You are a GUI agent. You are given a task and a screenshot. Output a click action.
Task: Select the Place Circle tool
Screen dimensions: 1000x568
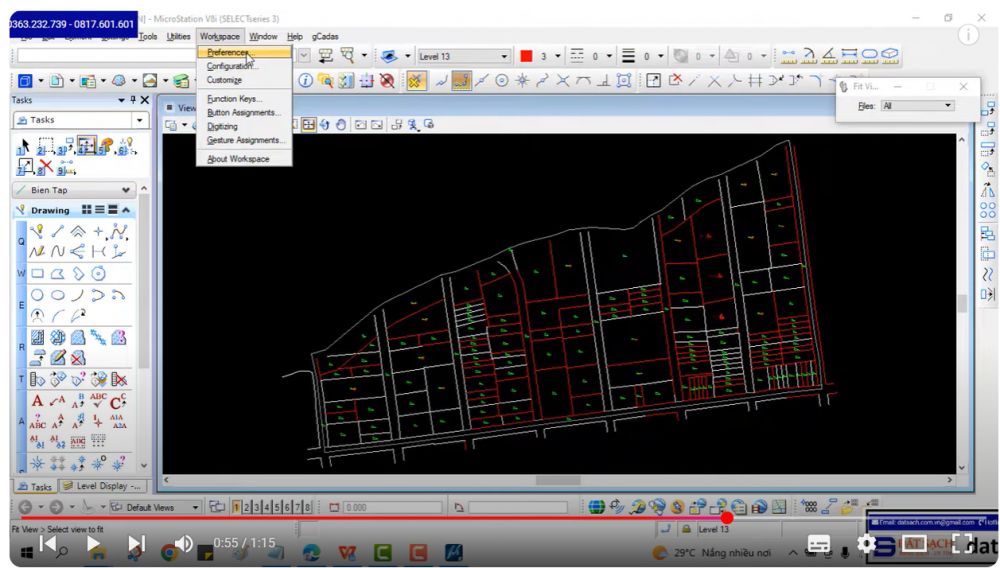pyautogui.click(x=37, y=295)
